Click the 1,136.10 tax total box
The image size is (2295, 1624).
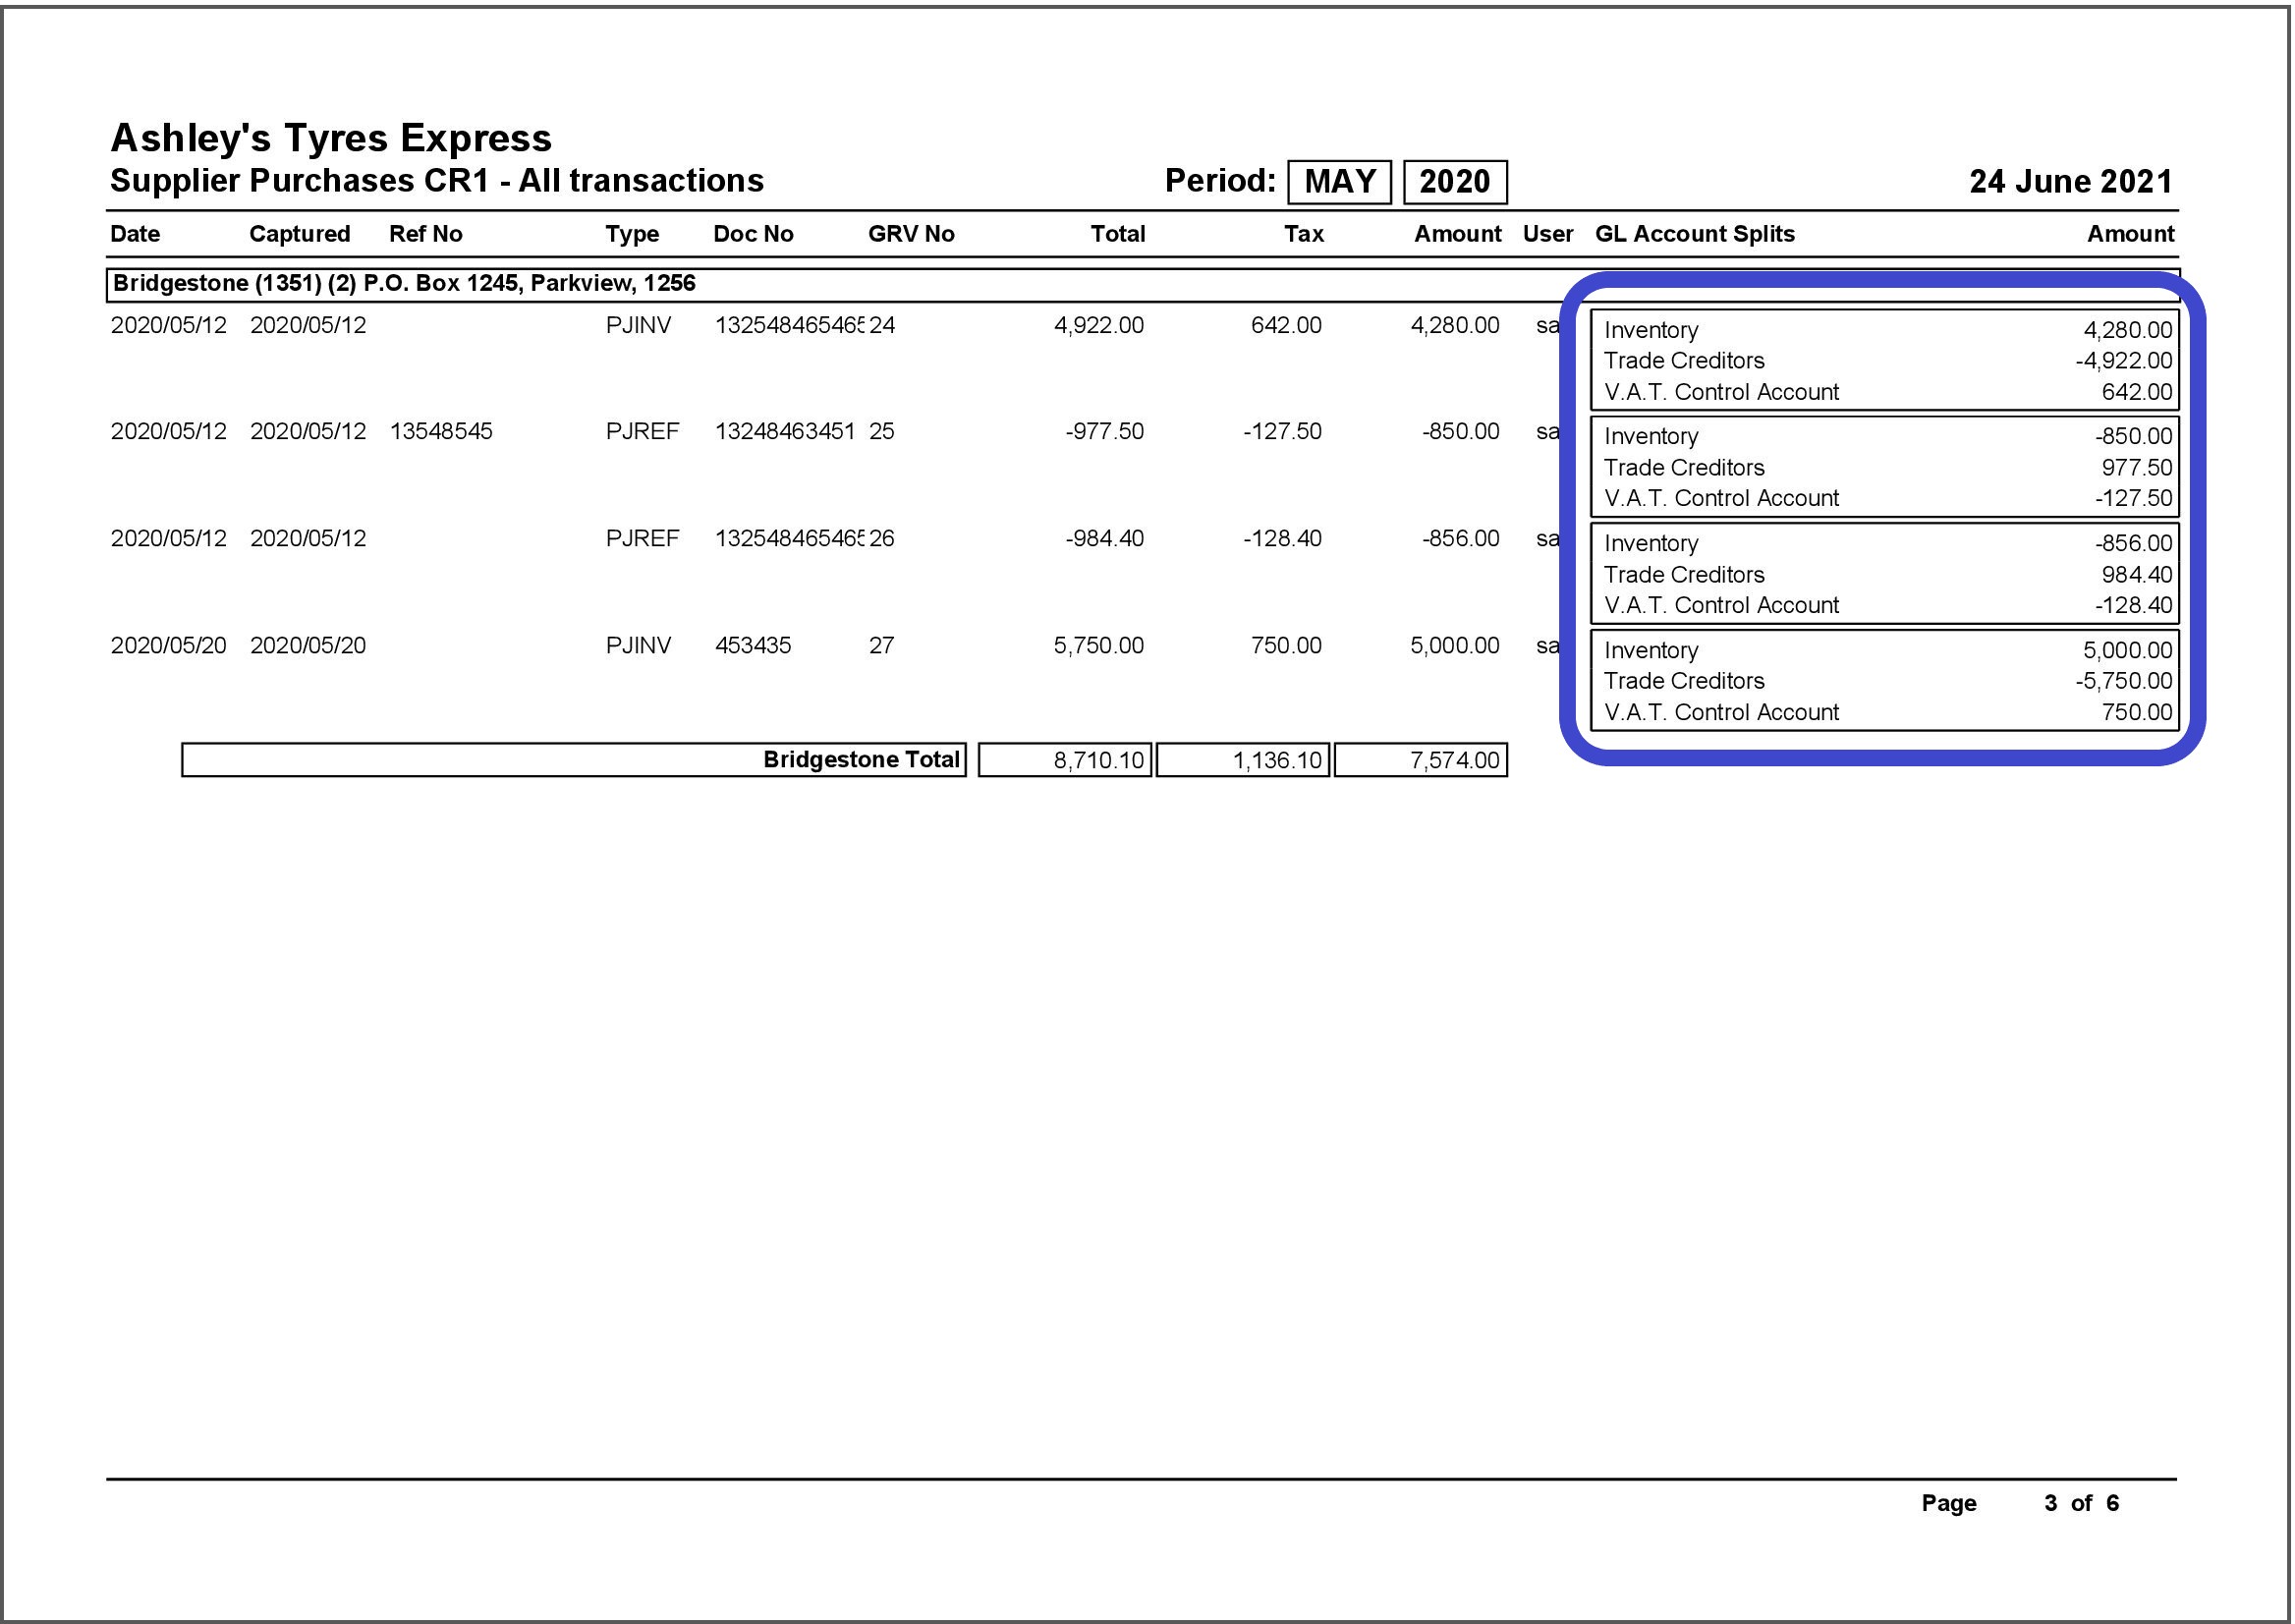point(1243,760)
